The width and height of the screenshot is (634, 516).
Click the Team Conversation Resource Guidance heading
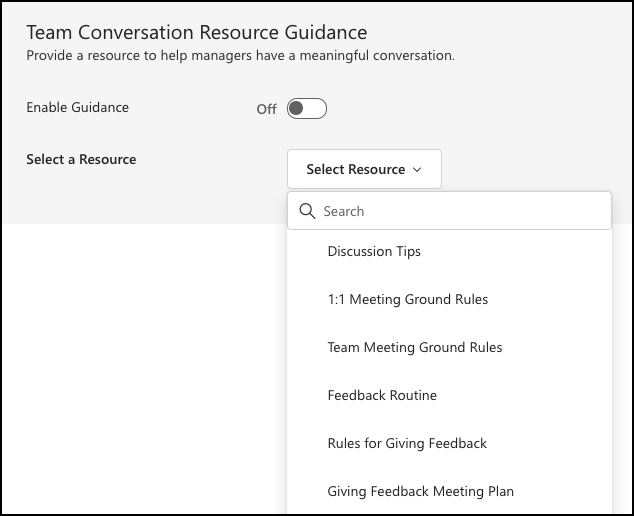coord(197,34)
